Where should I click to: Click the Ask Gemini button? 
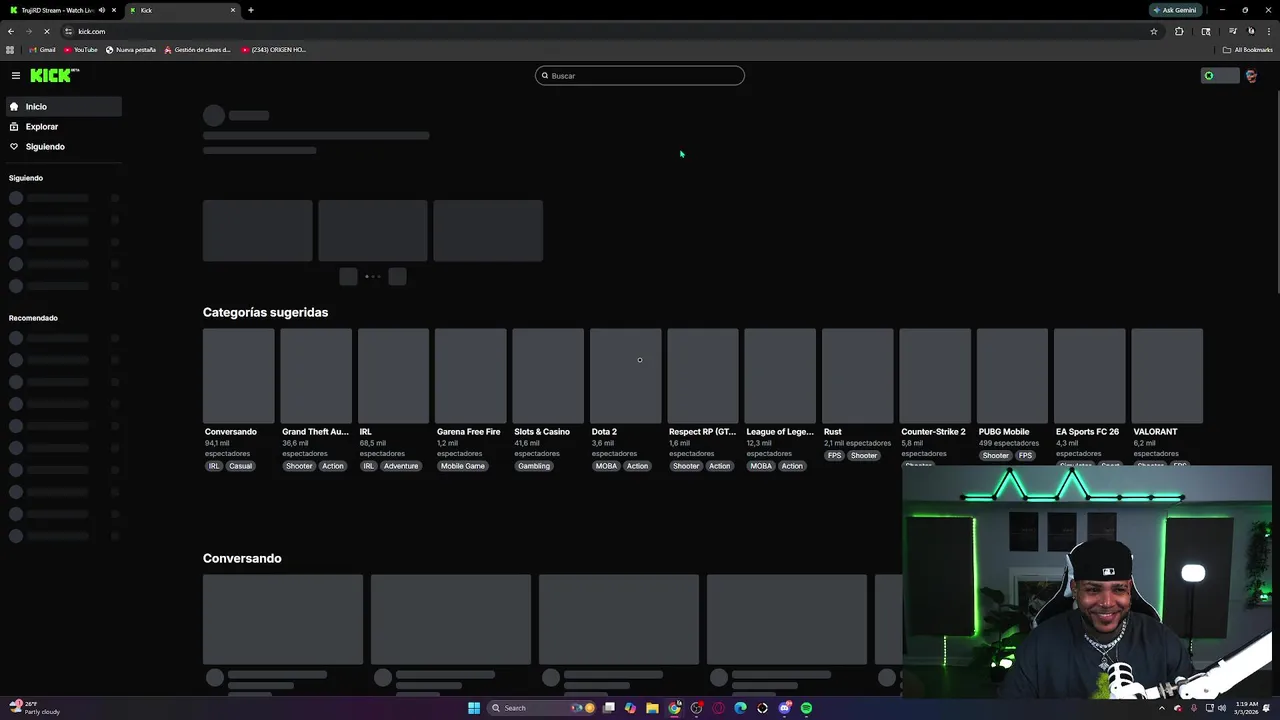tap(1175, 10)
